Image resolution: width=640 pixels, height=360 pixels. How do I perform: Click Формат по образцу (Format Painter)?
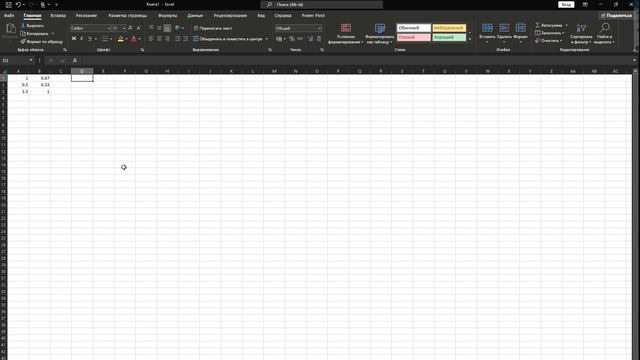pyautogui.click(x=41, y=42)
